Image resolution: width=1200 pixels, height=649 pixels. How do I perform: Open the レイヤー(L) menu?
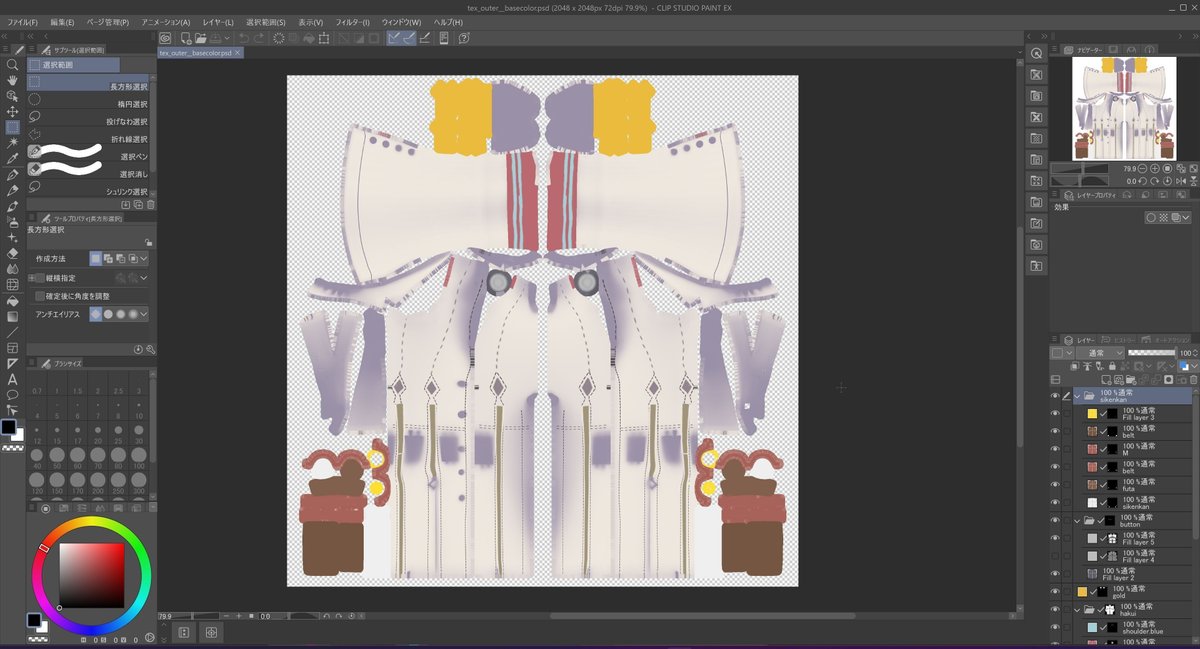(x=218, y=22)
